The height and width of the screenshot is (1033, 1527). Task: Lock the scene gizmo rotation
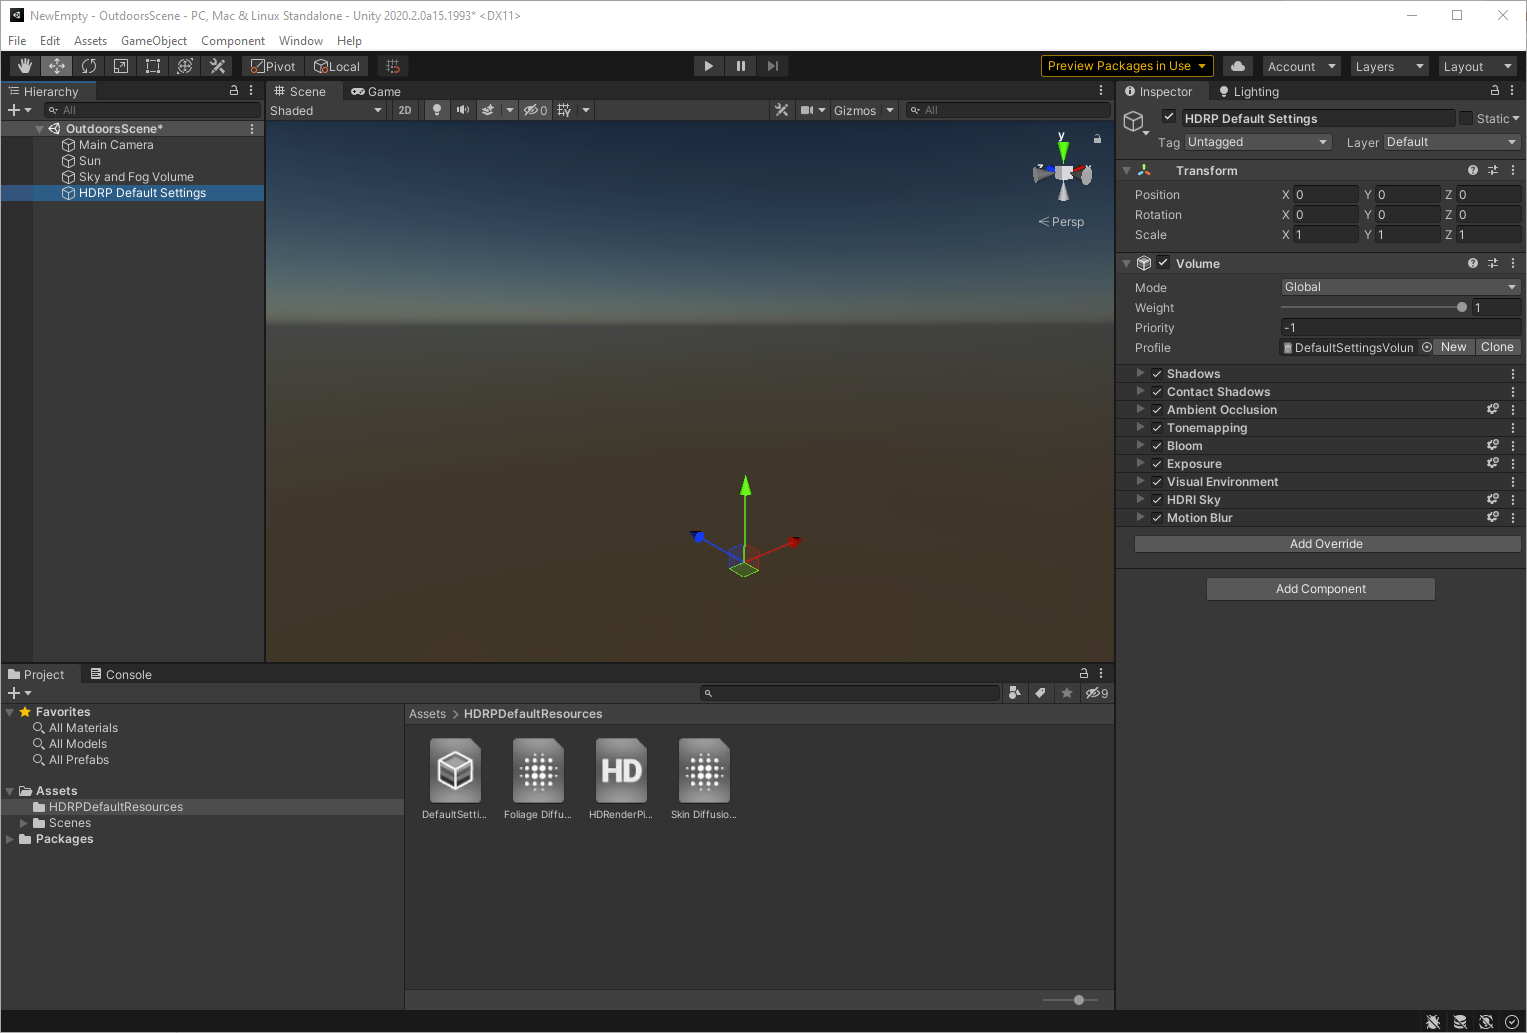coord(1097,139)
